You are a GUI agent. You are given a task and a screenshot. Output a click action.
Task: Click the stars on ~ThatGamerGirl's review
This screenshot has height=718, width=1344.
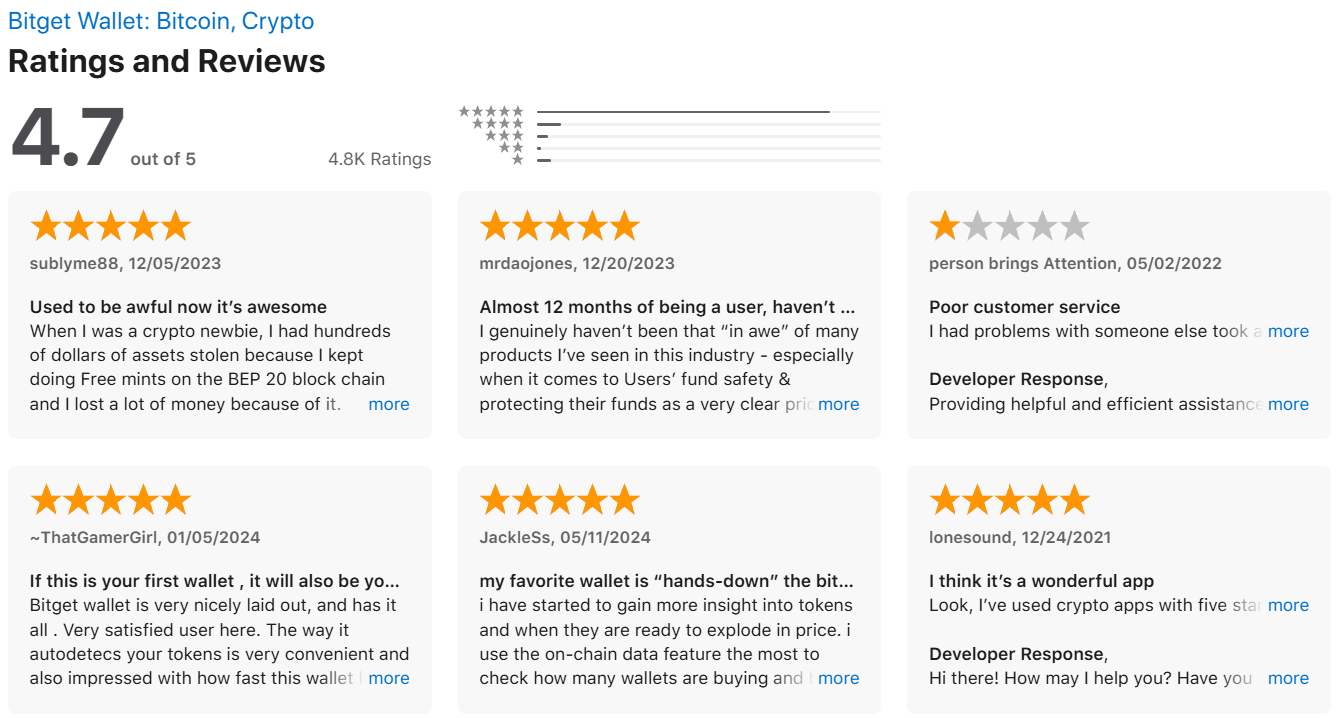[x=110, y=499]
